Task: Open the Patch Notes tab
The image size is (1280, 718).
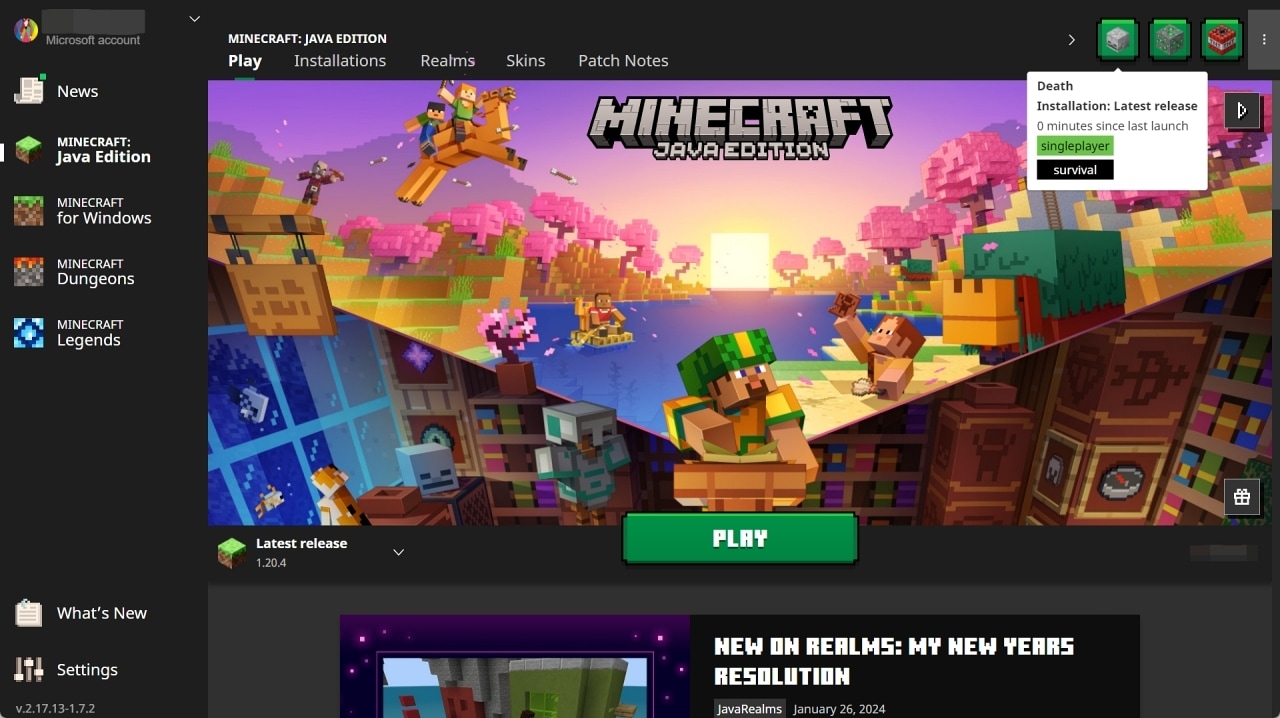Action: (x=623, y=61)
